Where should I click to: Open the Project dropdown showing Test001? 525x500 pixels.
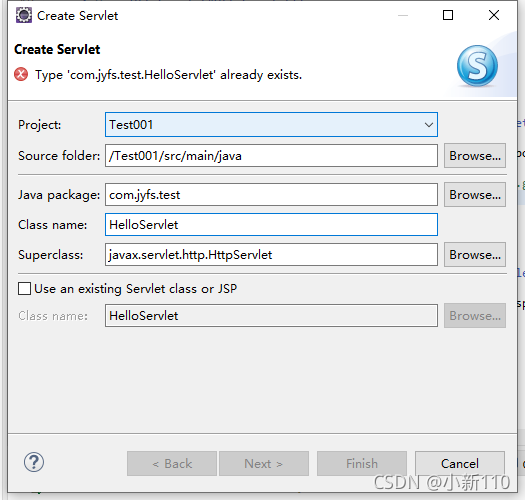pos(271,125)
